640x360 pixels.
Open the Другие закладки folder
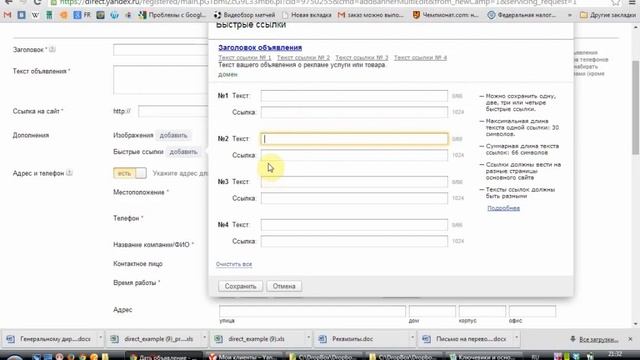point(608,15)
